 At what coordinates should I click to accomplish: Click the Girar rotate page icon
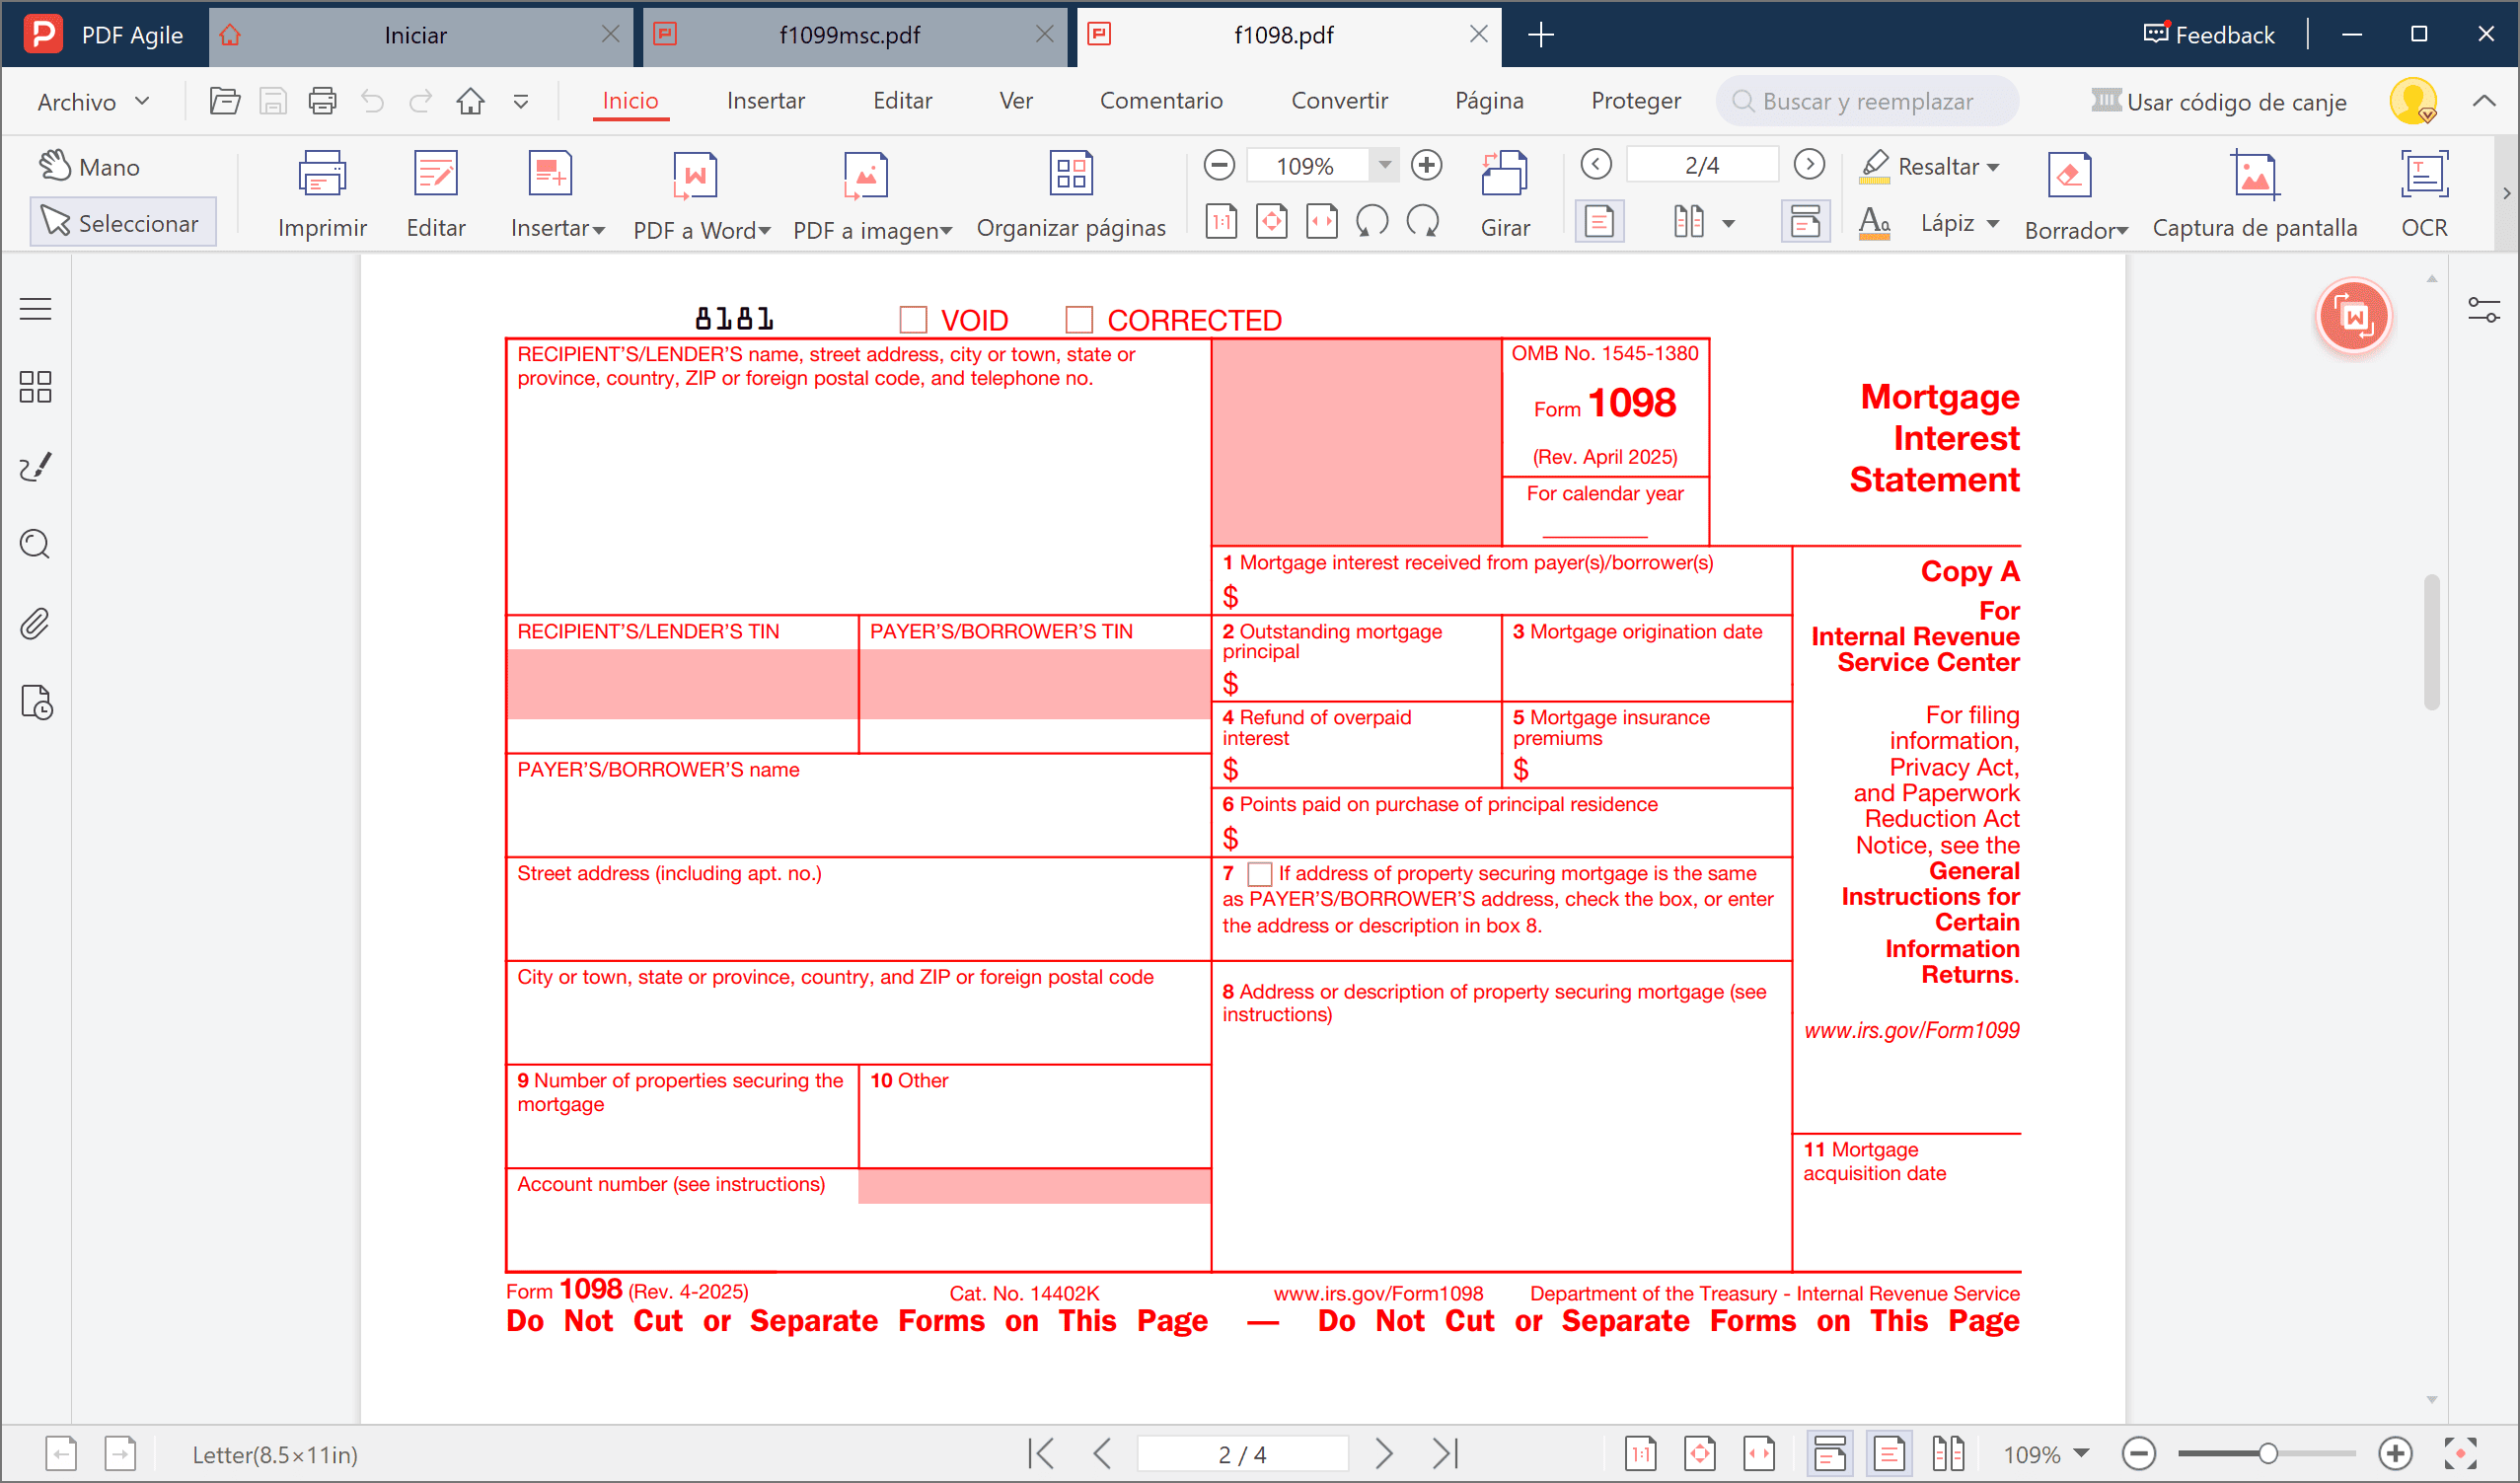1504,176
